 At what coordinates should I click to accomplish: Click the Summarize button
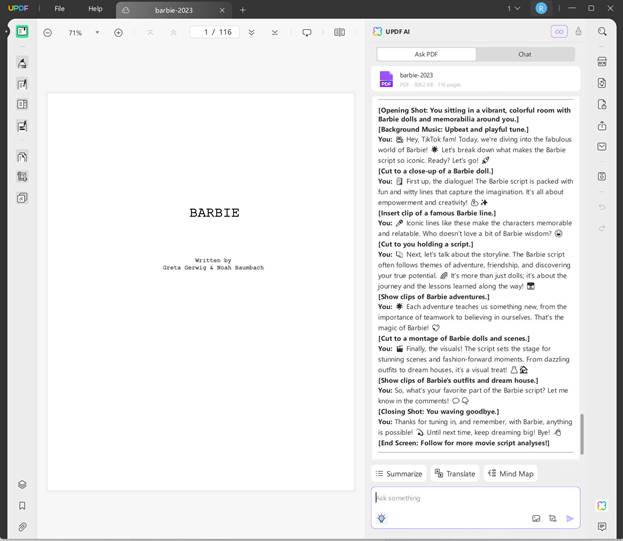pos(399,473)
